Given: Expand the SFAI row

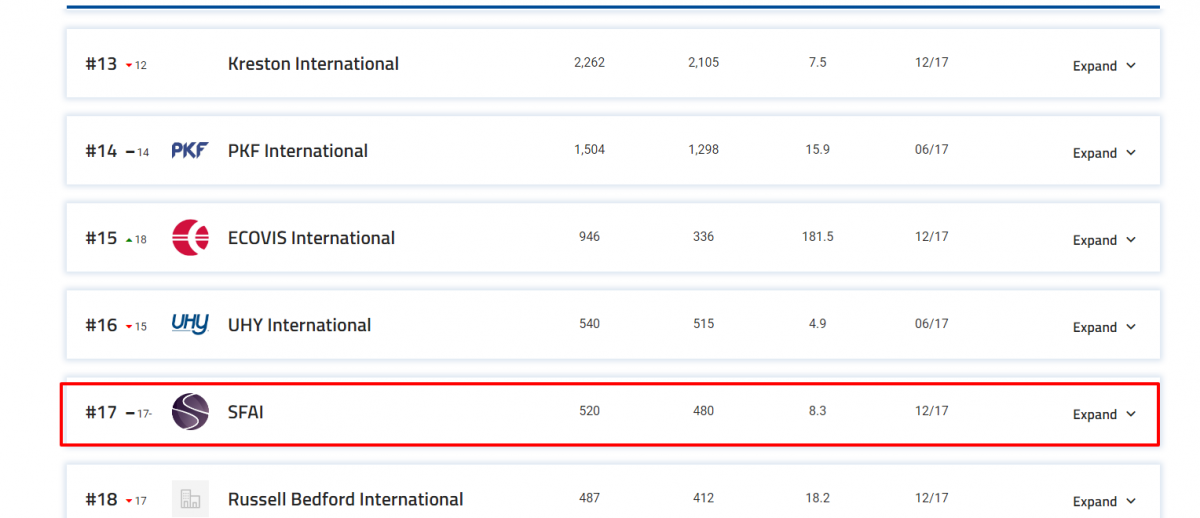Looking at the screenshot, I should 1104,414.
